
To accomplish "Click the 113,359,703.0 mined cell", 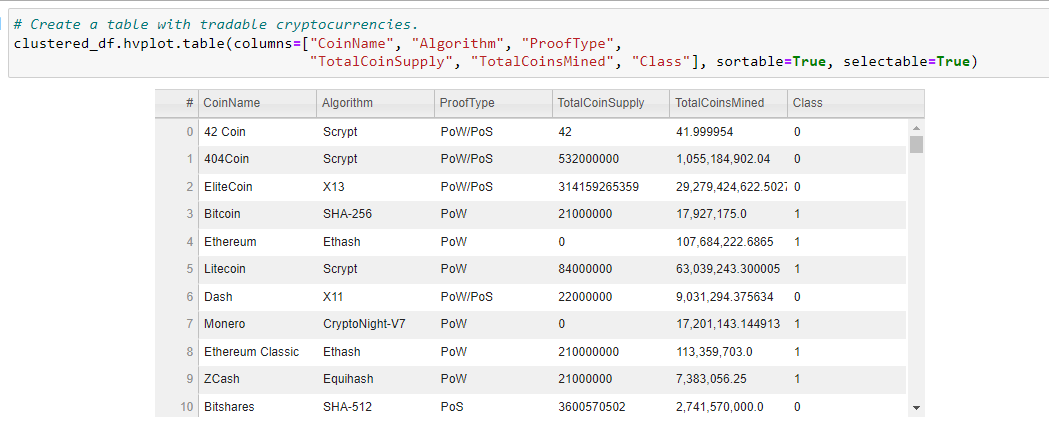I will 729,351.
